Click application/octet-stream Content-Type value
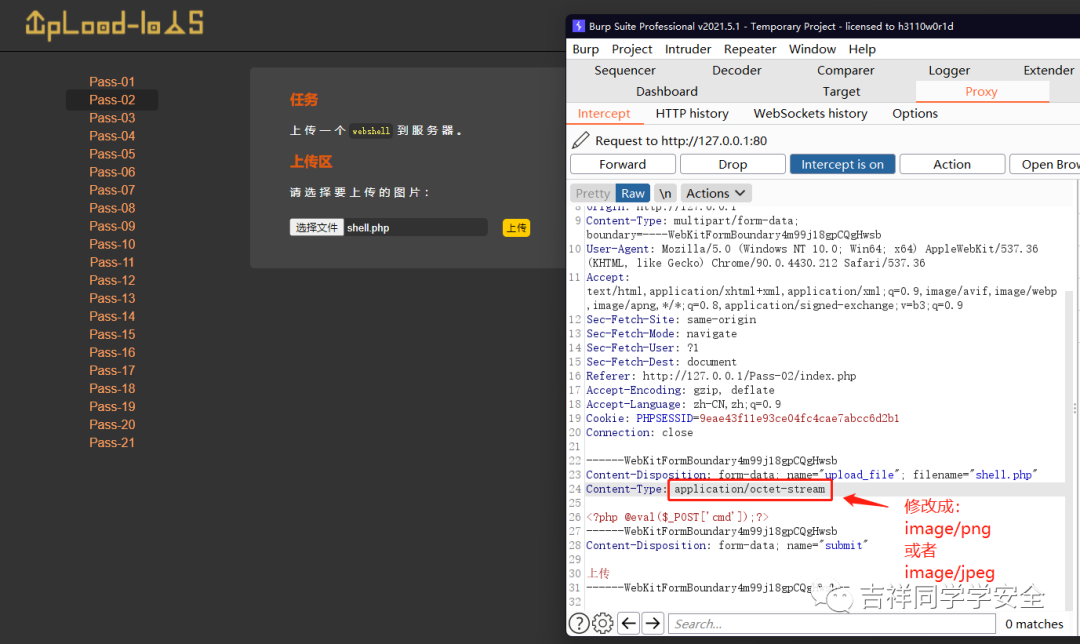1080x644 pixels. (x=749, y=489)
